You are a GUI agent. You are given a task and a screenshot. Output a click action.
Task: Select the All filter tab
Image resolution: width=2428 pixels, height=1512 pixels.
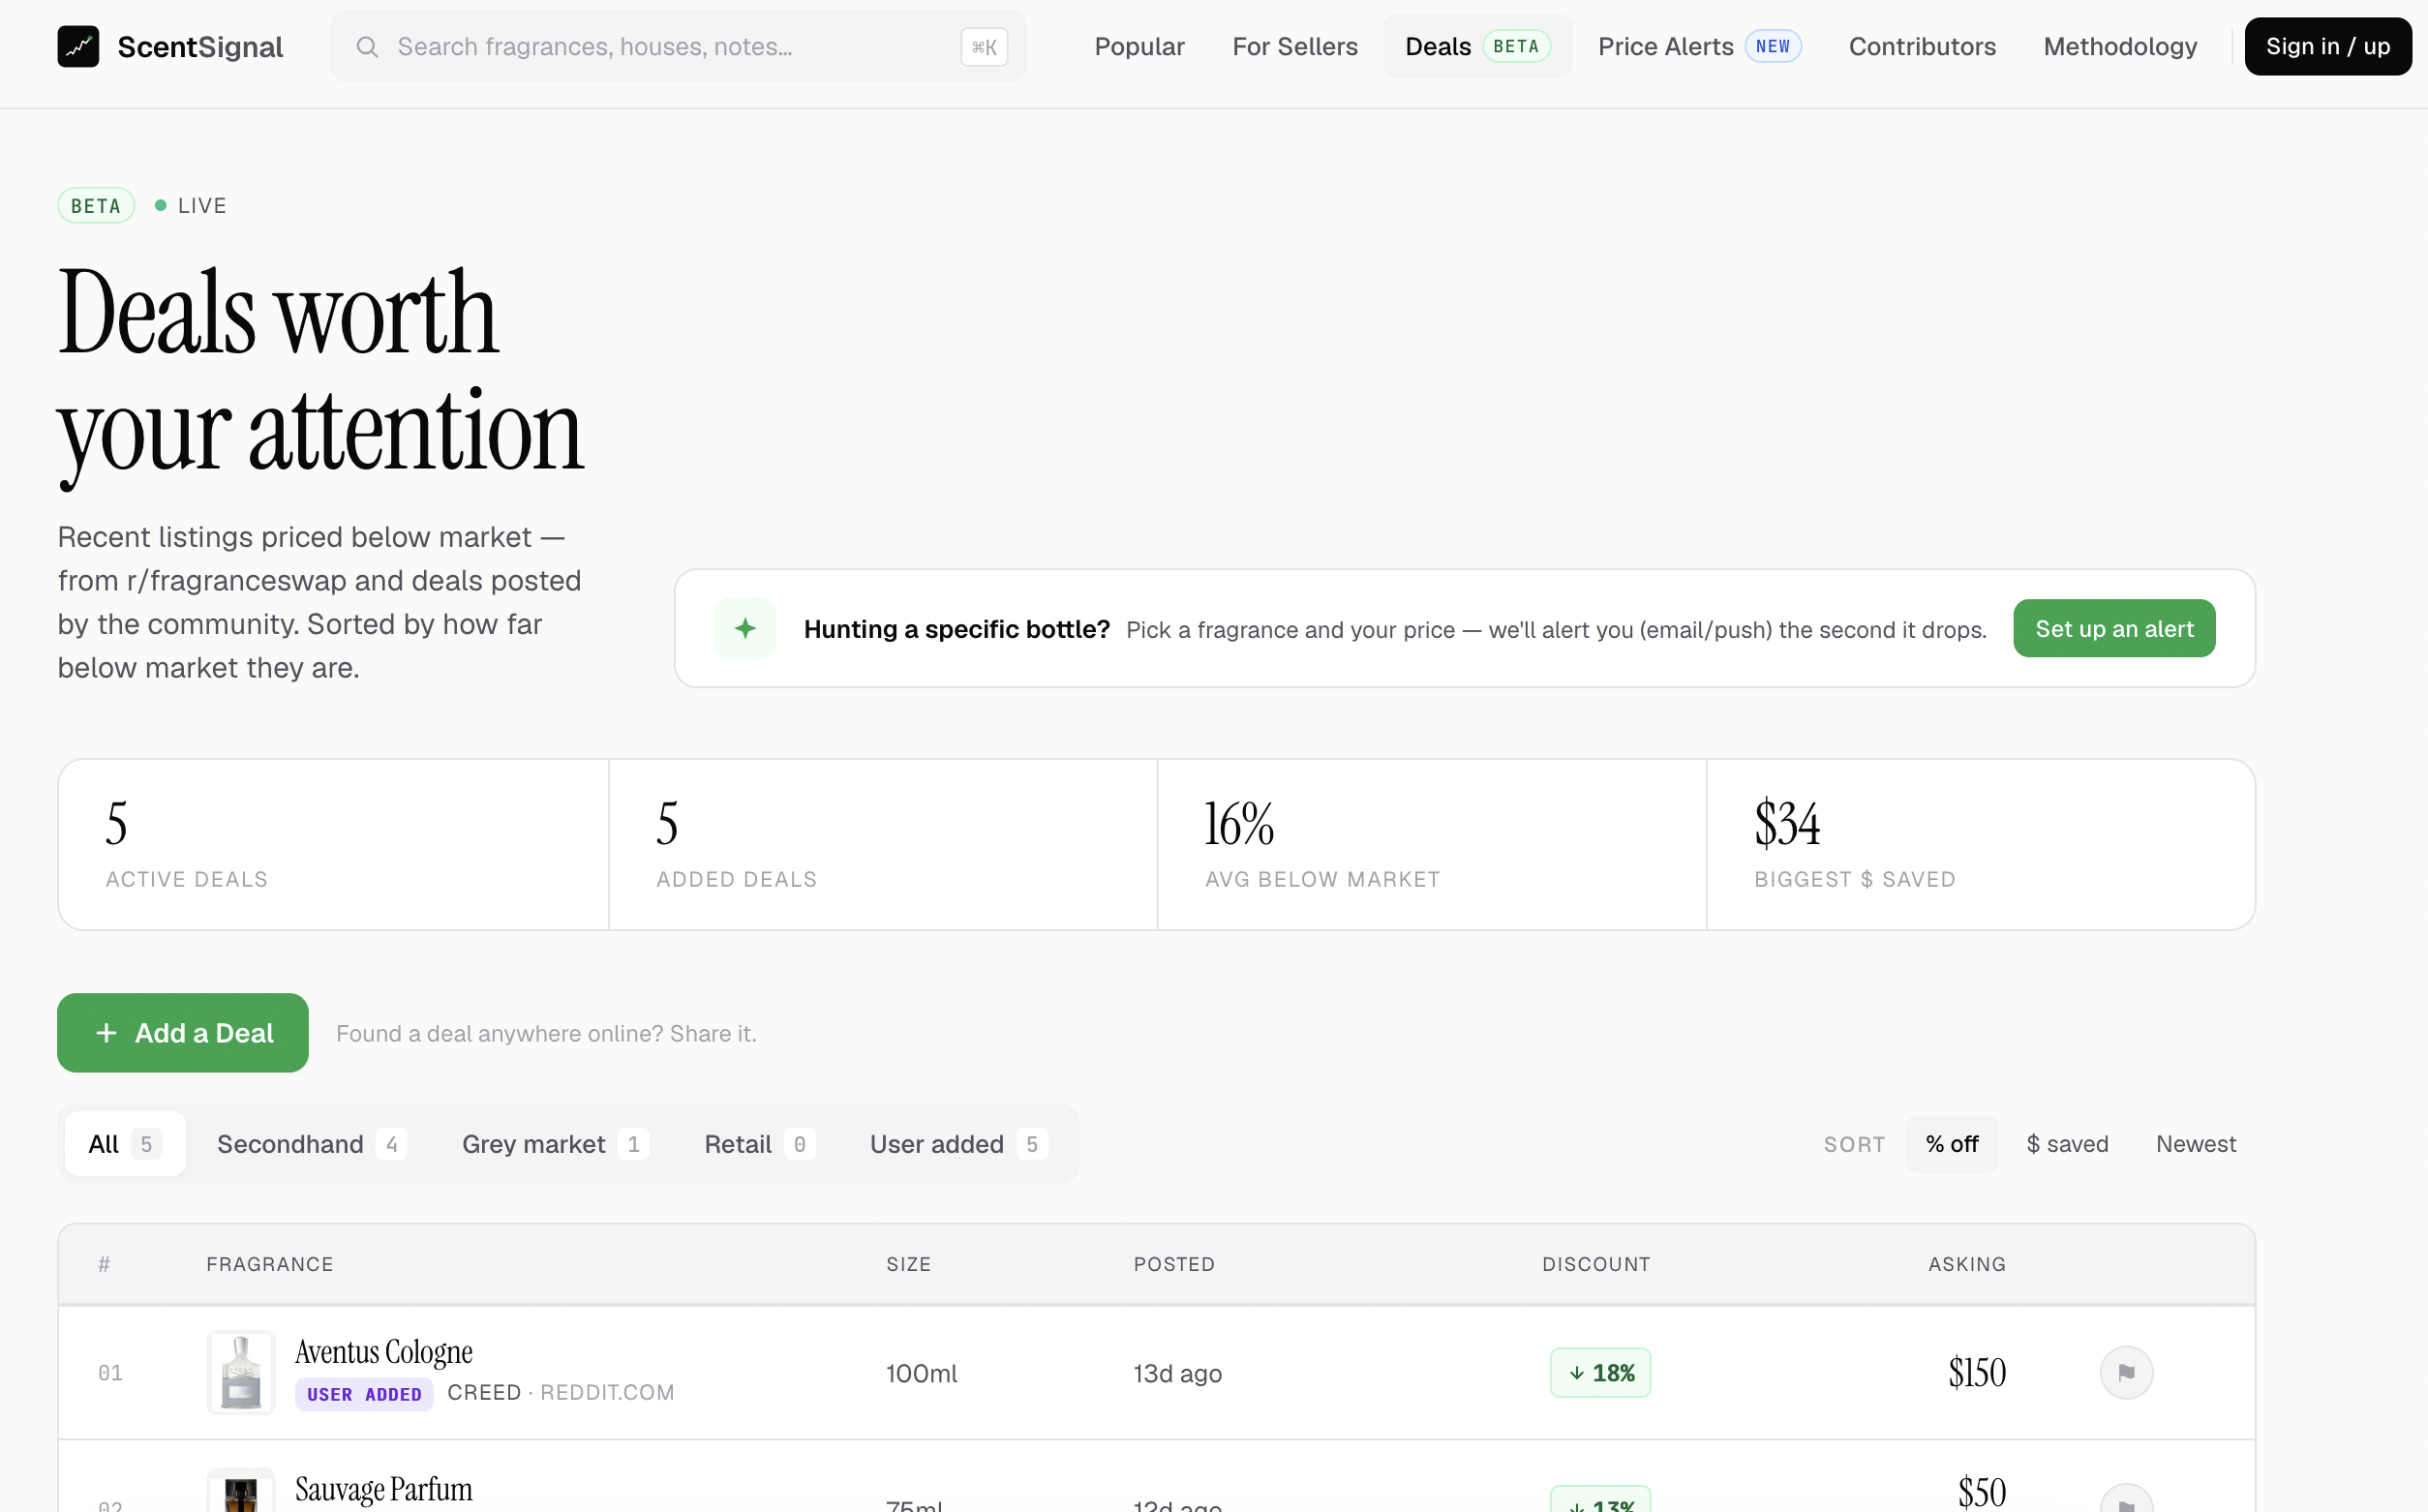click(125, 1143)
